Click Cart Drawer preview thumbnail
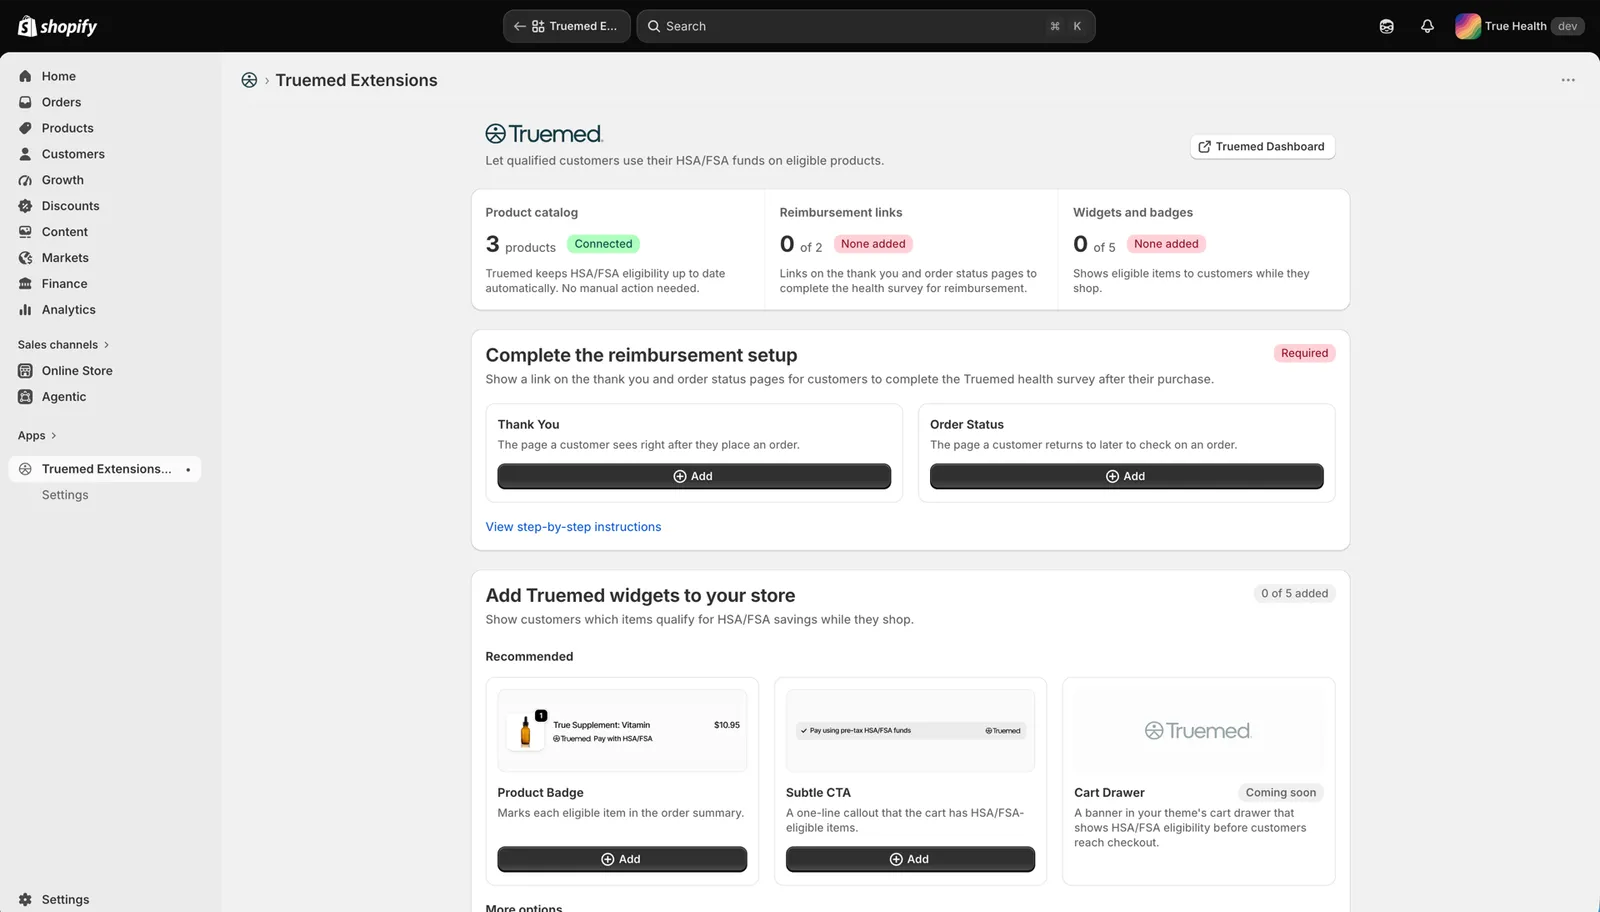This screenshot has height=912, width=1600. tap(1198, 731)
